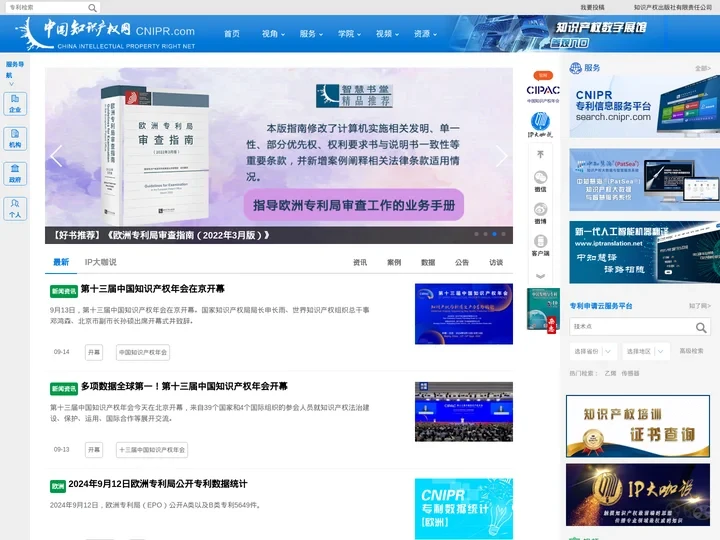Click 知识产权出版社有限责任公司 top link
This screenshot has width=720, height=540.
(673, 7)
